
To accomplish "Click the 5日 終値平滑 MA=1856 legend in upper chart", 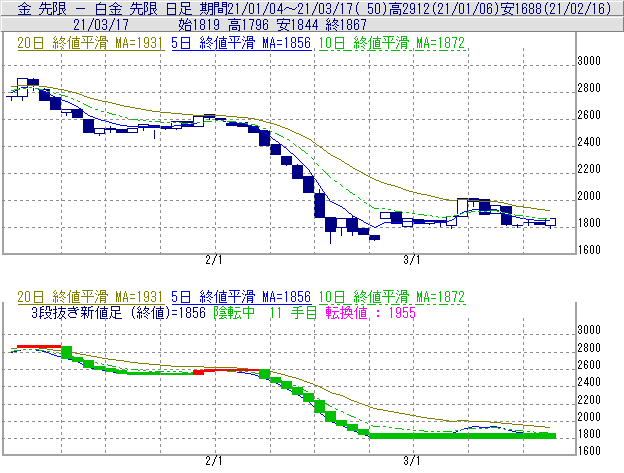I will [x=241, y=43].
